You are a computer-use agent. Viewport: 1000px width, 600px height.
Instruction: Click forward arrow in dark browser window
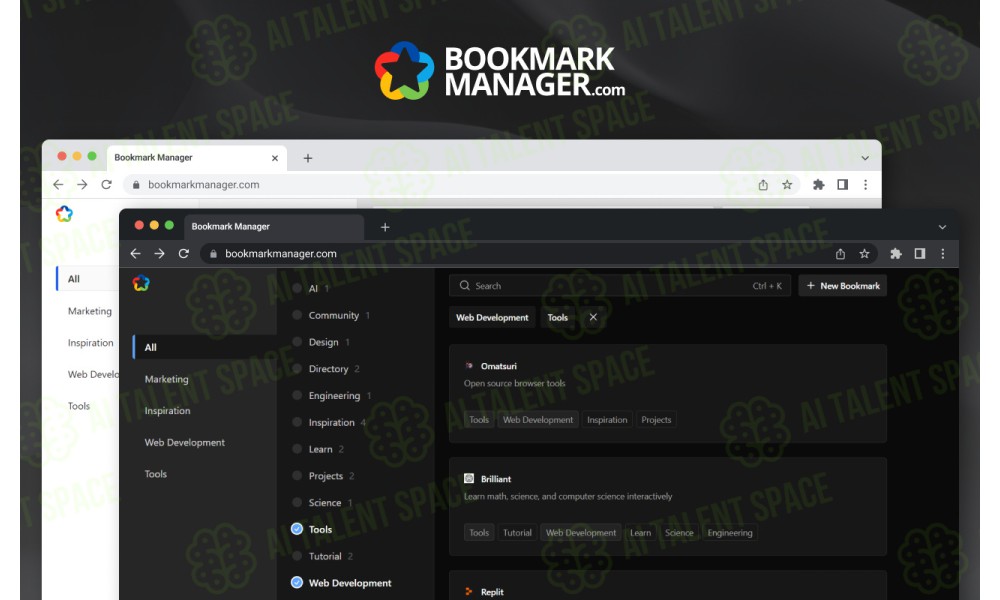pyautogui.click(x=159, y=253)
